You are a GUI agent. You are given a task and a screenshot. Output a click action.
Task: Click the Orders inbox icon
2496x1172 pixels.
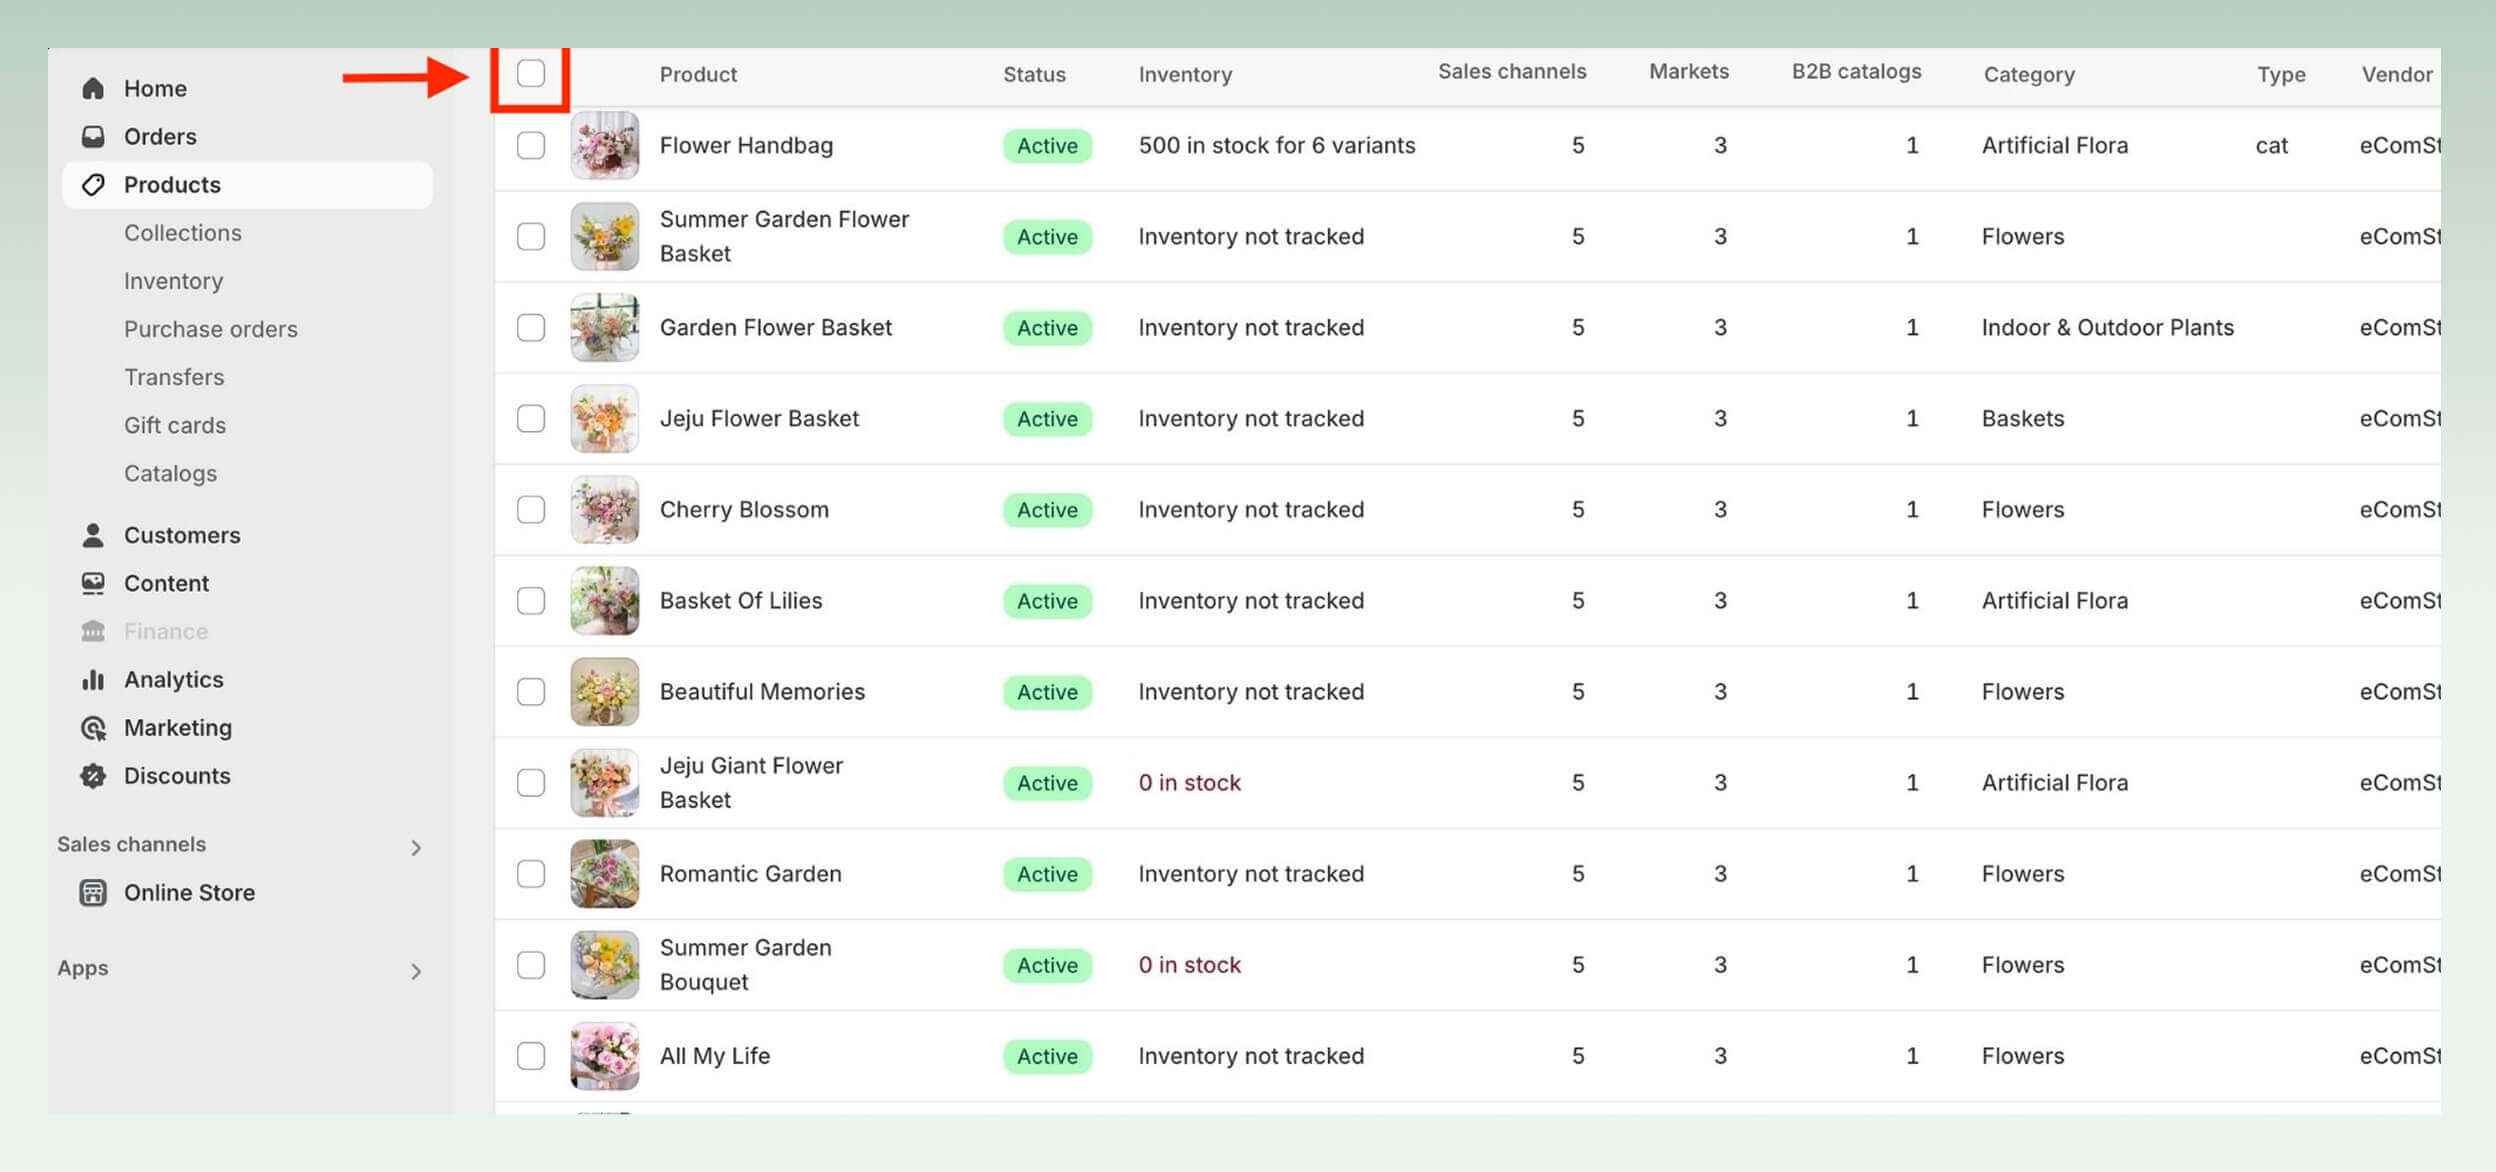(x=93, y=136)
